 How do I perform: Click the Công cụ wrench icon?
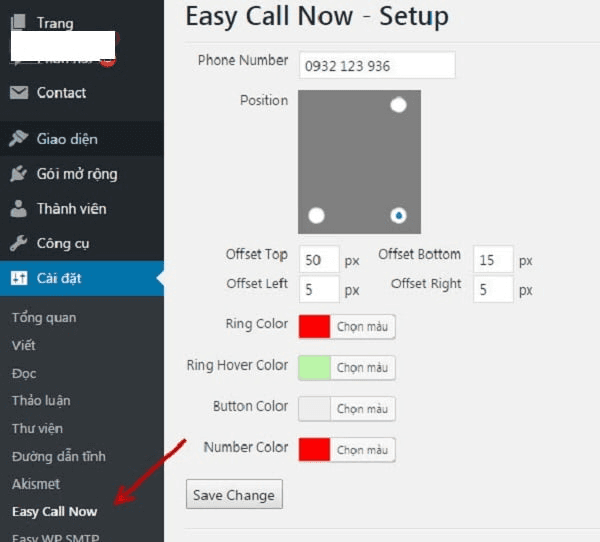click(x=18, y=243)
